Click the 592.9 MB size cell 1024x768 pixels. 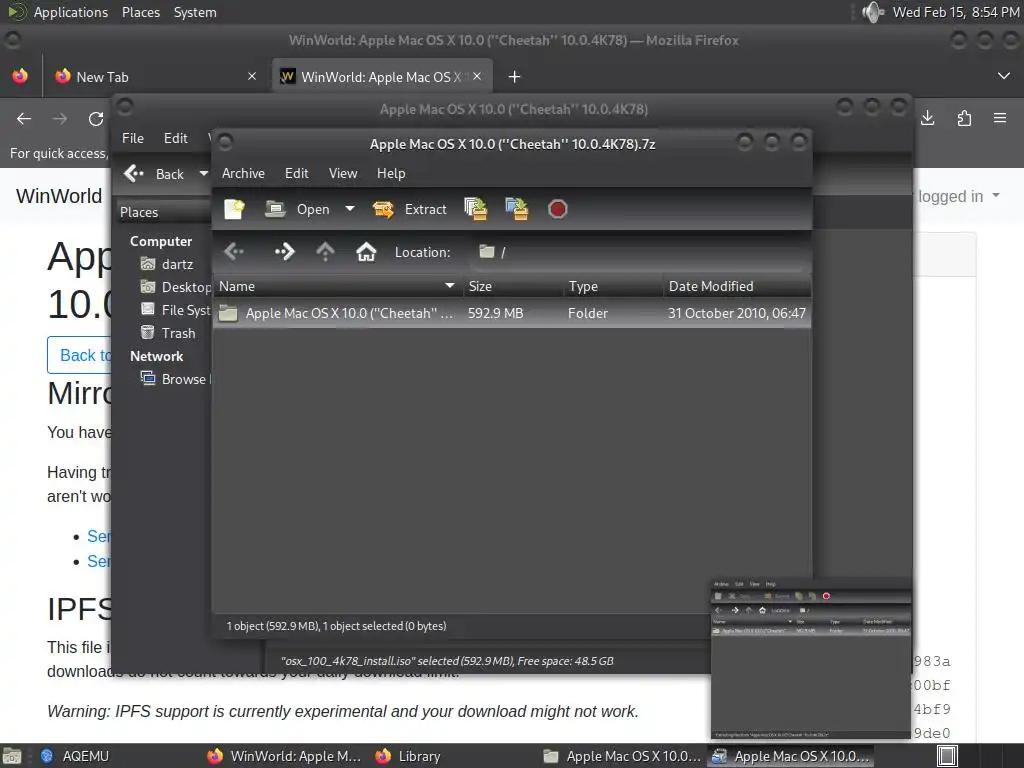pyautogui.click(x=496, y=313)
